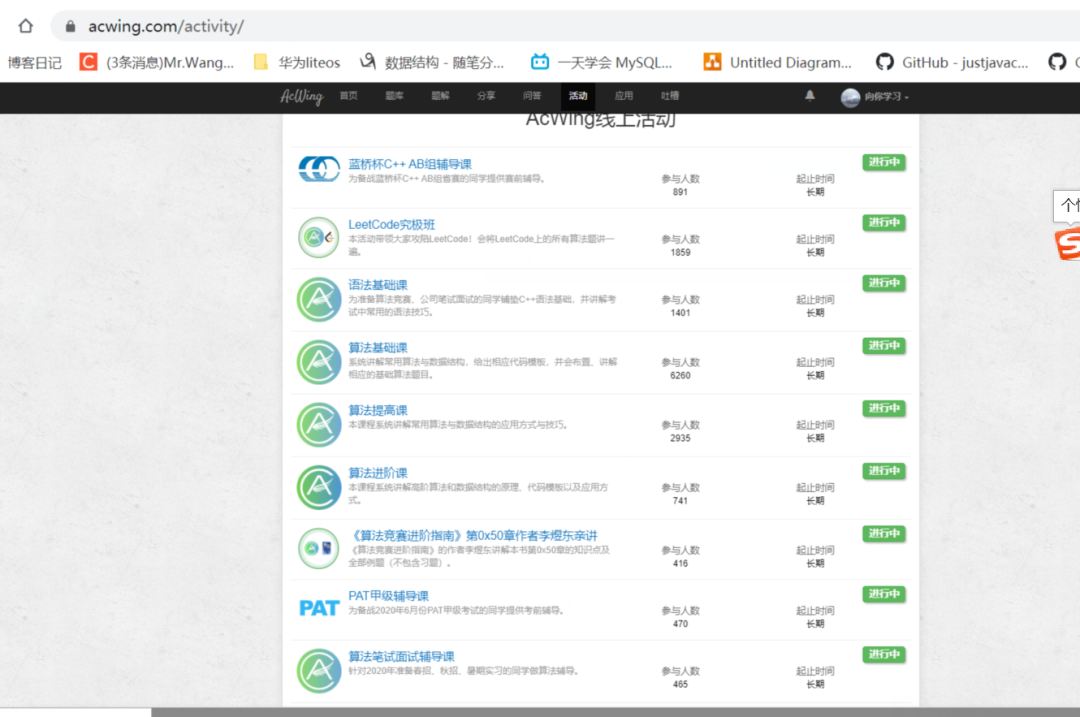Click 进行中 badge for 算法笔试面试辅导课
The height and width of the screenshot is (717, 1080).
[884, 656]
